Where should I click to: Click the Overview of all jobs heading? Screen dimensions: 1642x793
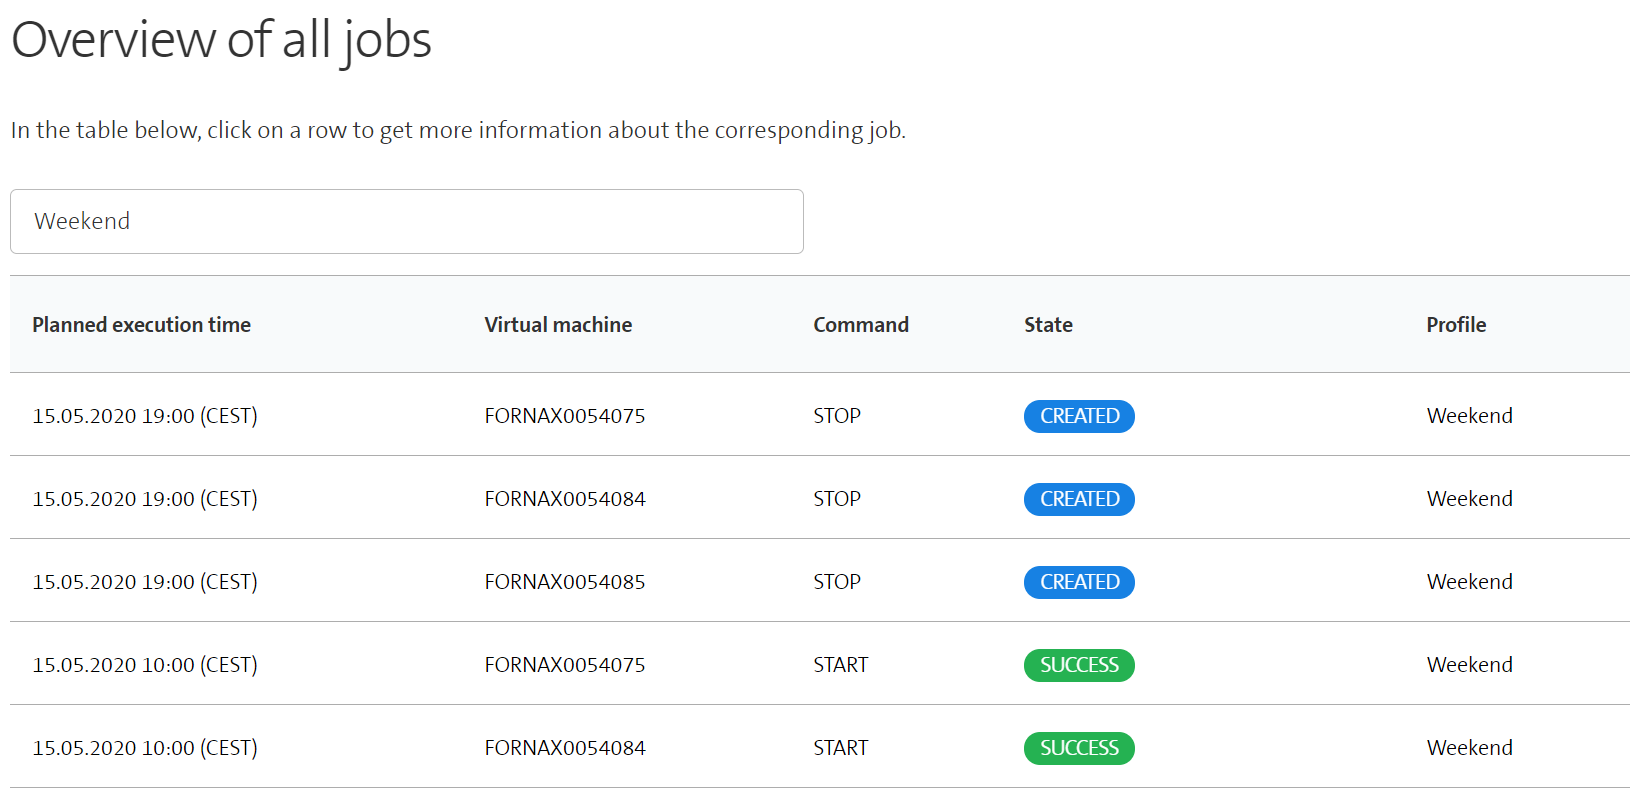(221, 40)
